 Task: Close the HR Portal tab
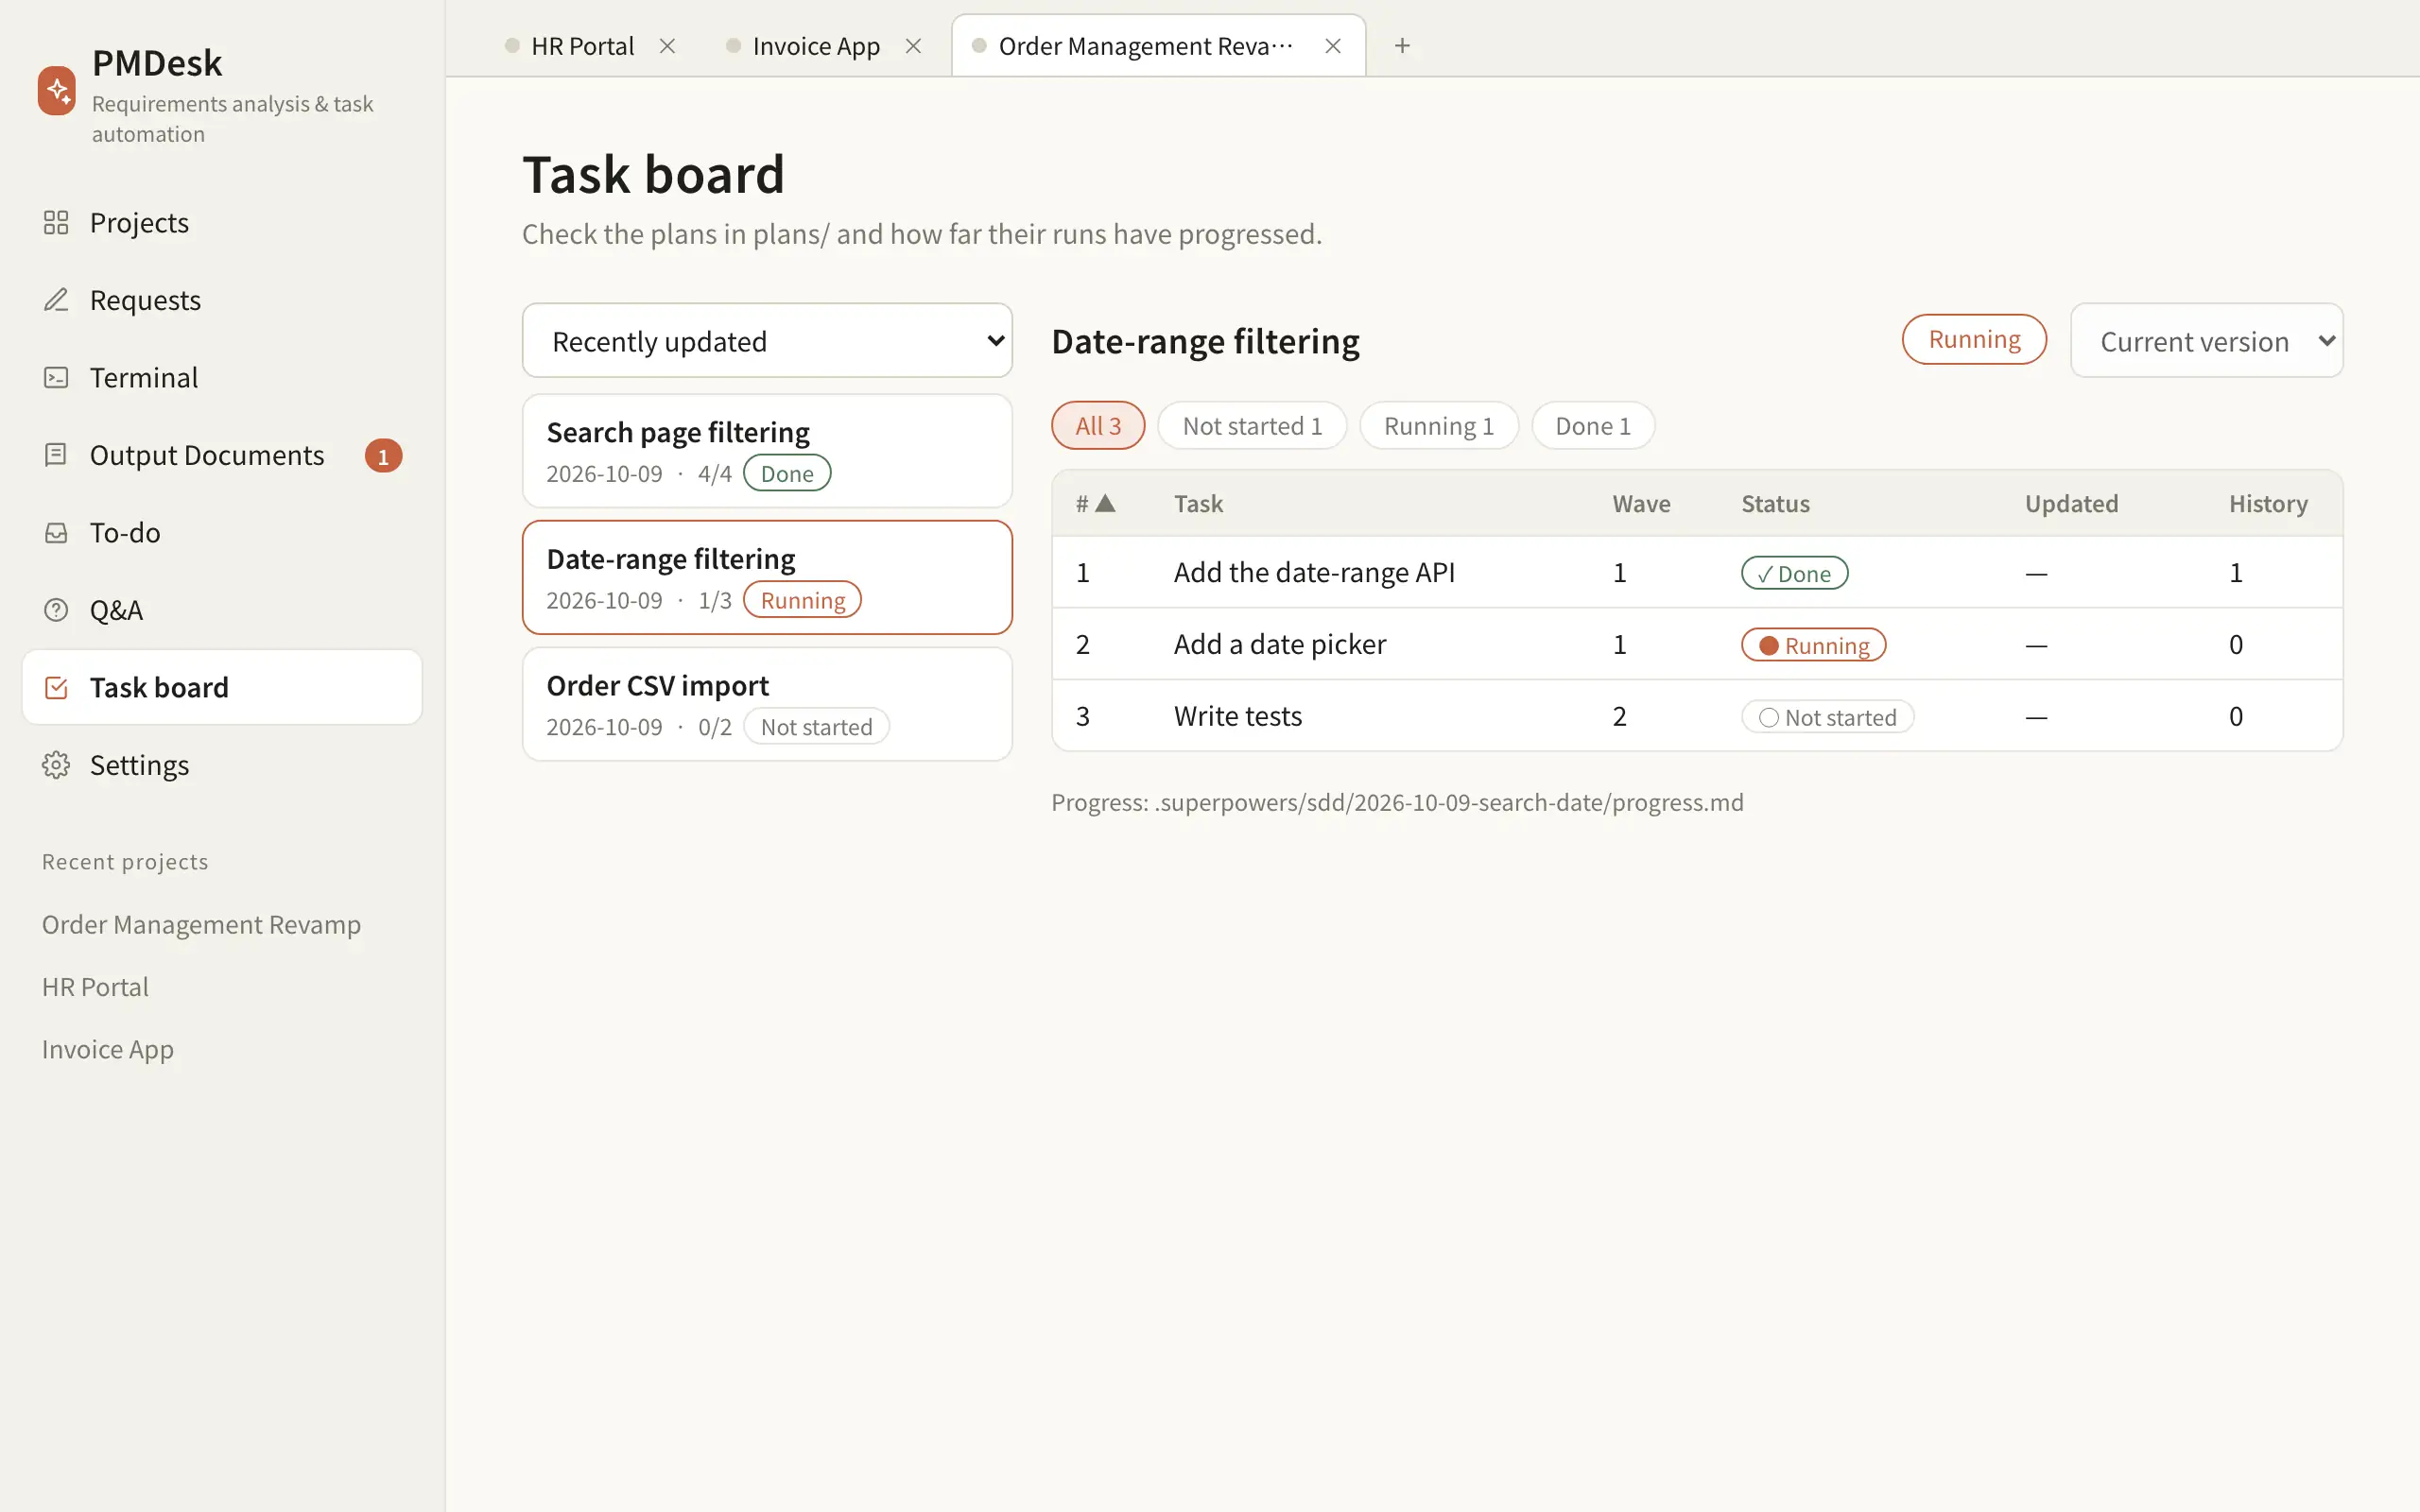click(667, 46)
